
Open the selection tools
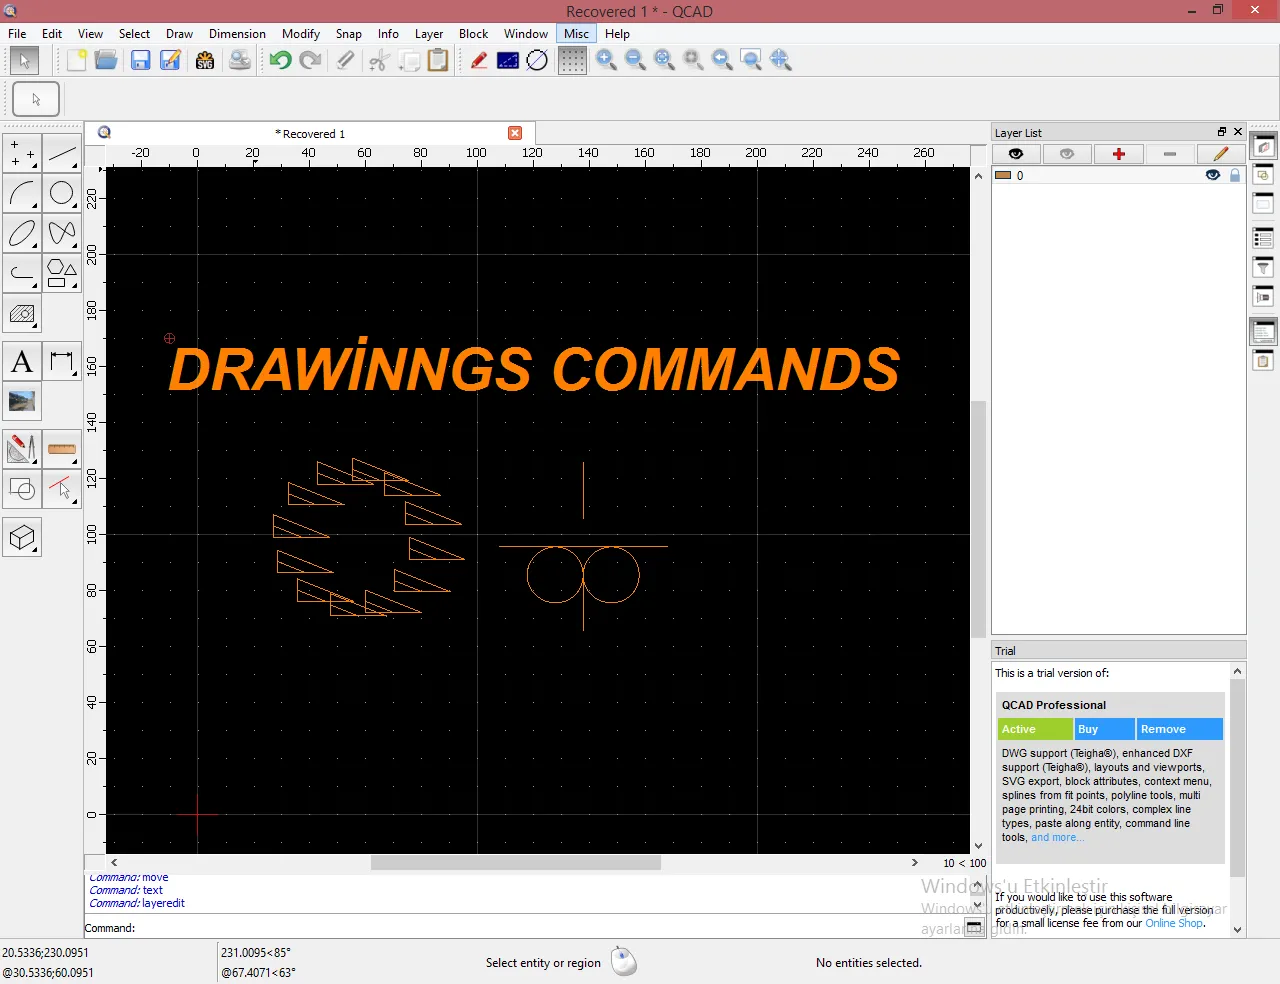coord(62,489)
